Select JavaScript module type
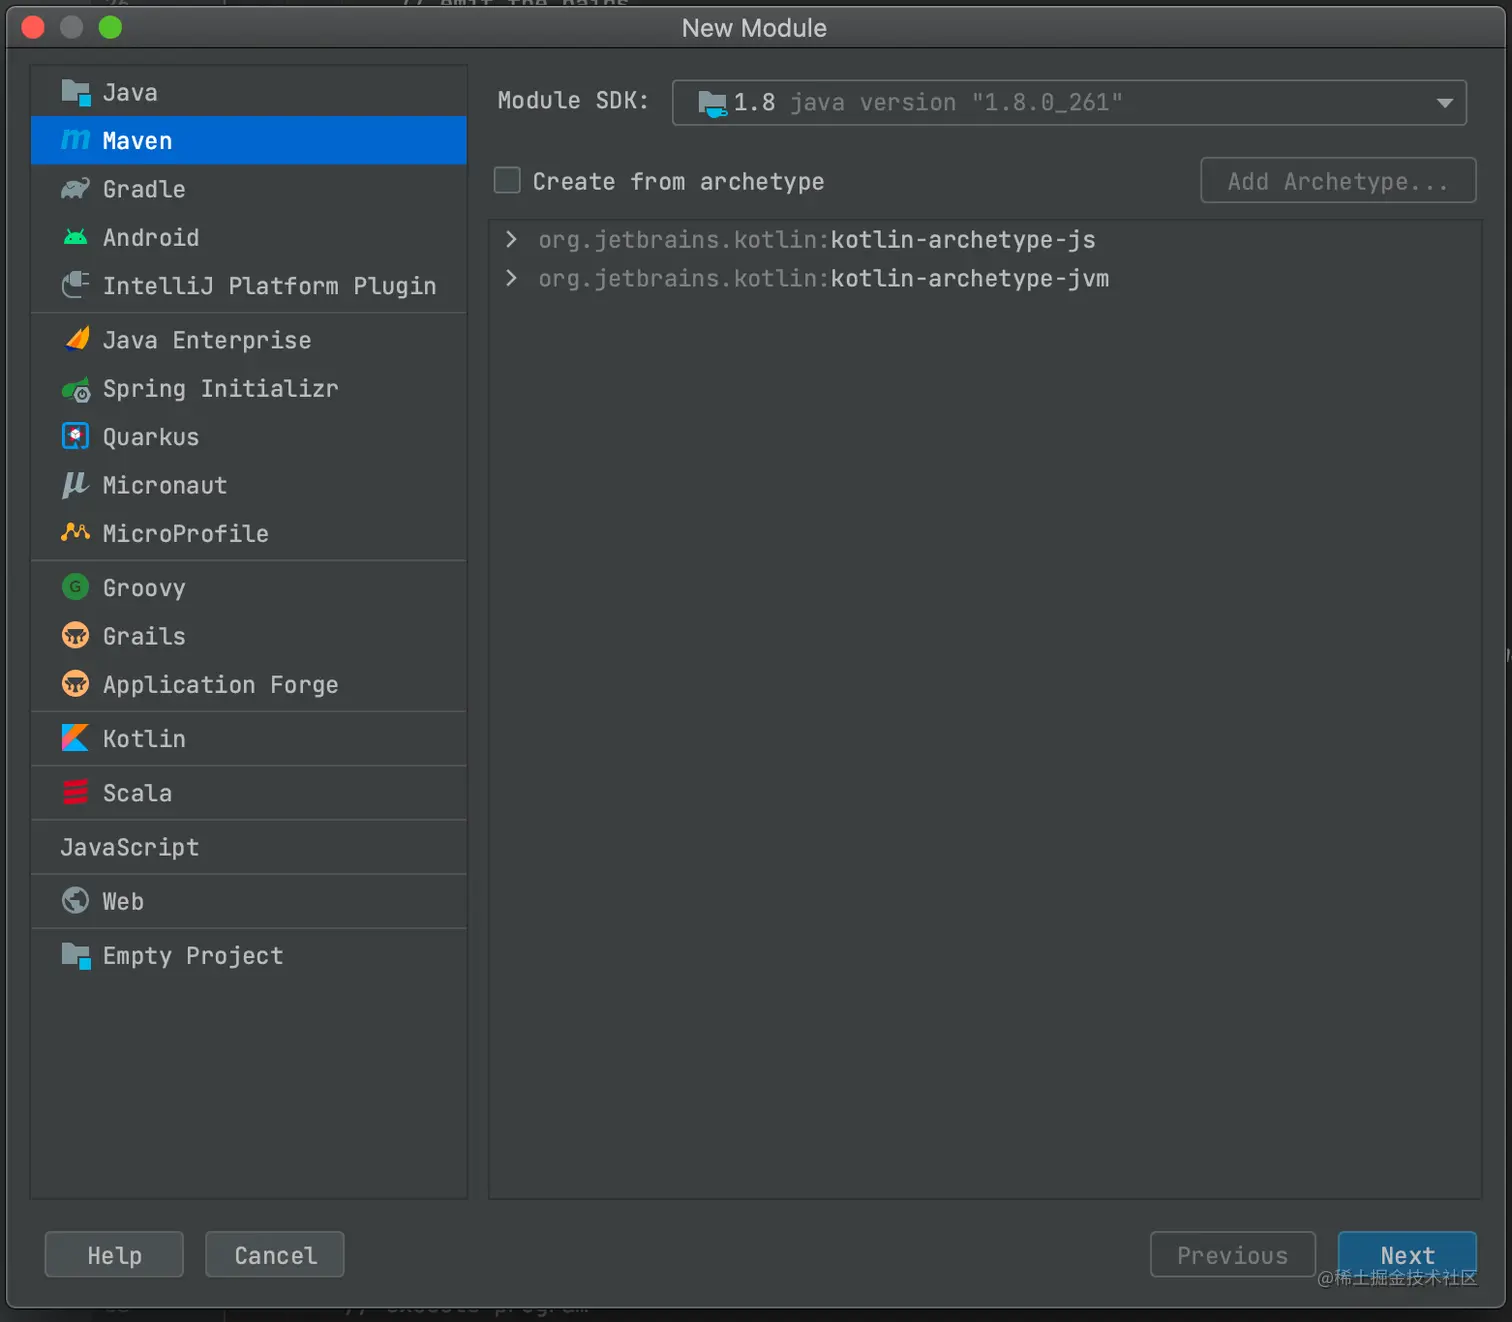 pos(249,847)
